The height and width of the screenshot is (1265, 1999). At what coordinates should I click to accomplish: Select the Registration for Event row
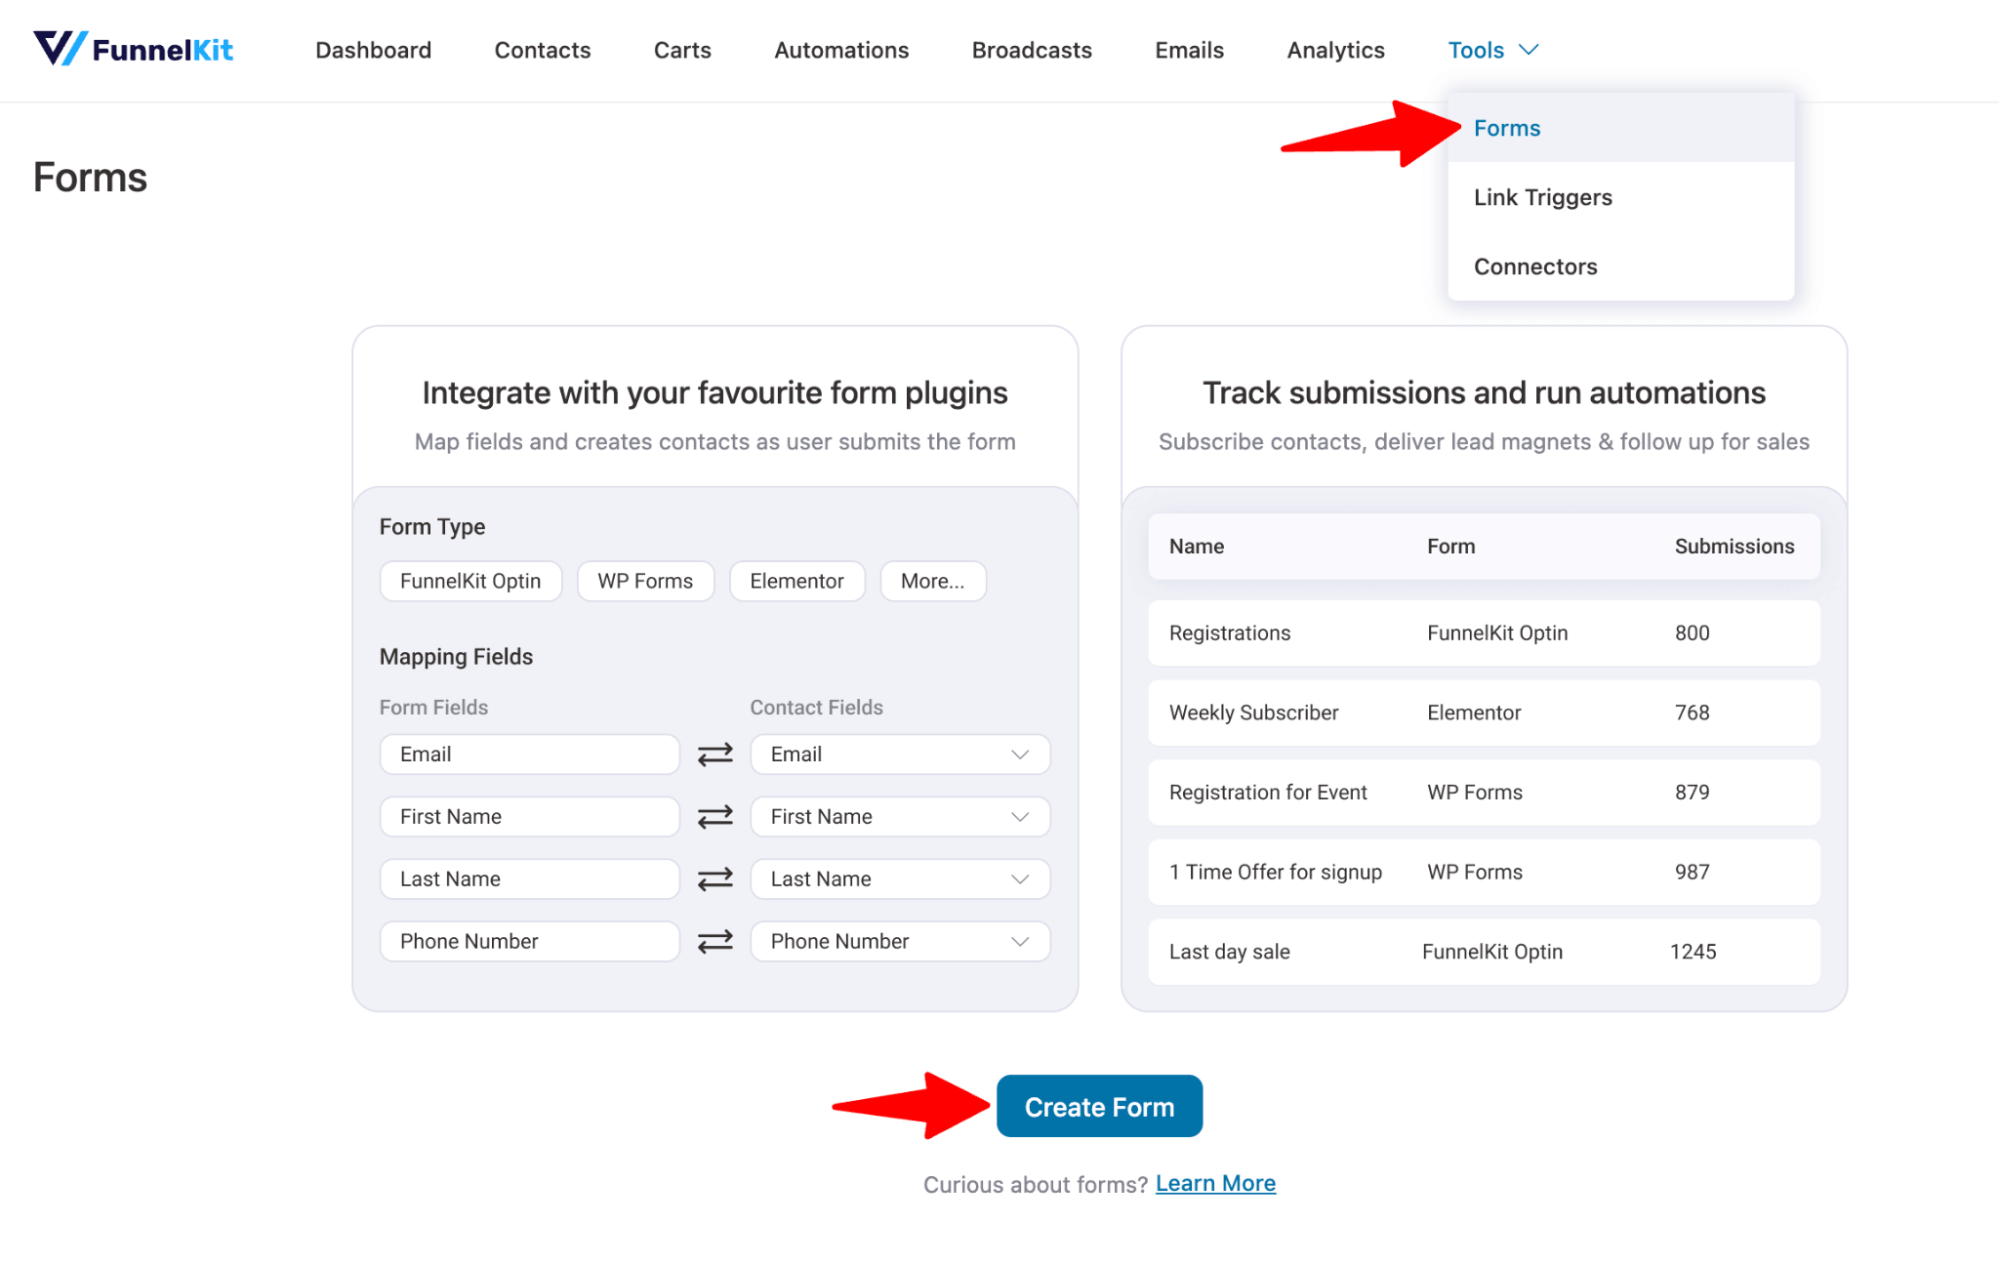(1484, 792)
